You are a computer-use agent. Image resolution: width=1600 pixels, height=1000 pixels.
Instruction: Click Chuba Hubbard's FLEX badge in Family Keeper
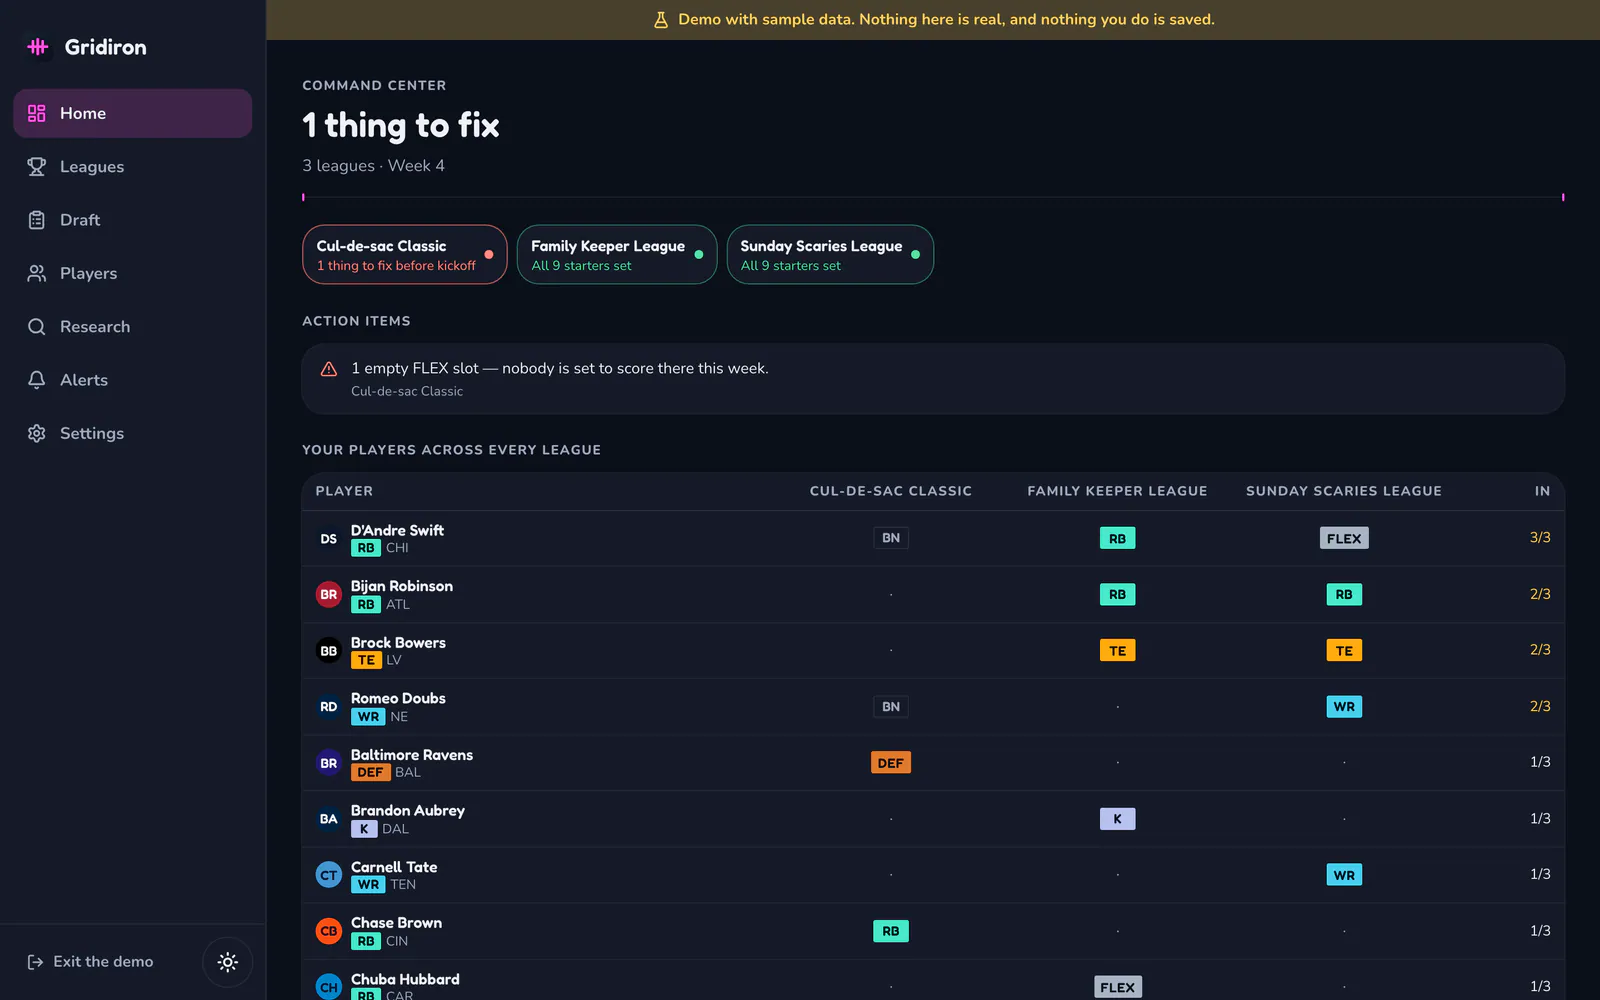pyautogui.click(x=1117, y=987)
